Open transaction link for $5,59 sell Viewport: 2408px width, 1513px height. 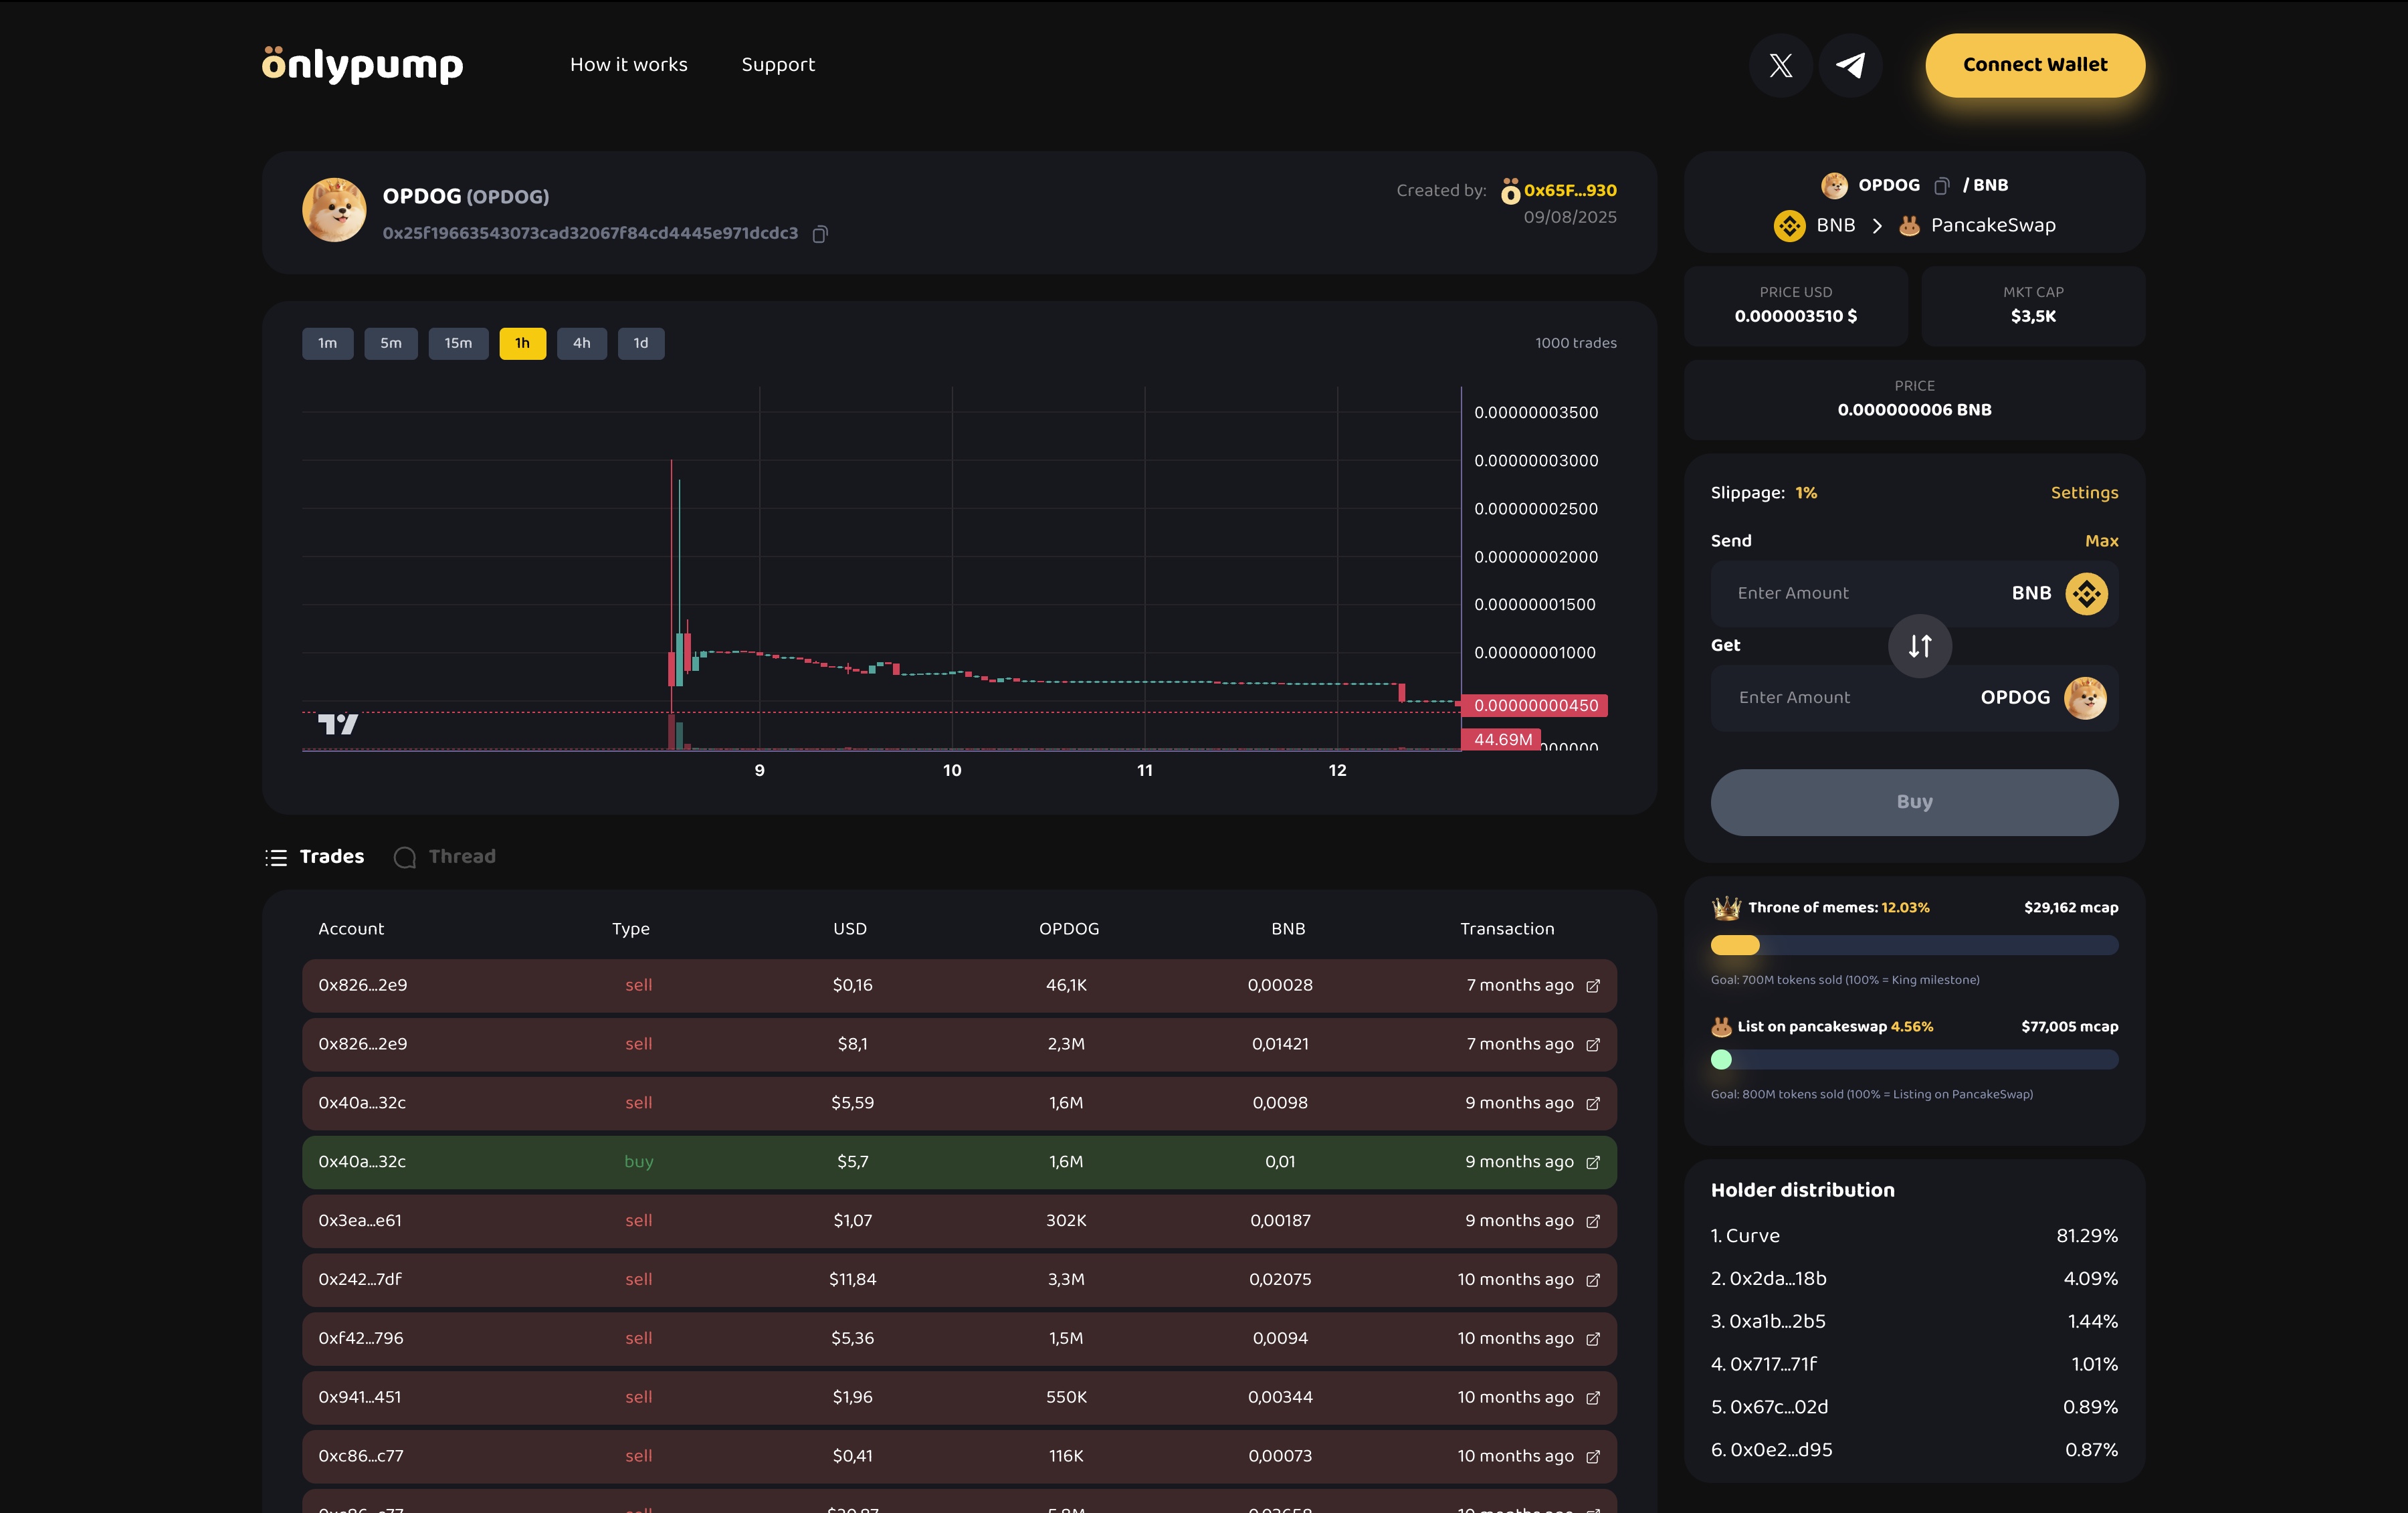1593,1104
